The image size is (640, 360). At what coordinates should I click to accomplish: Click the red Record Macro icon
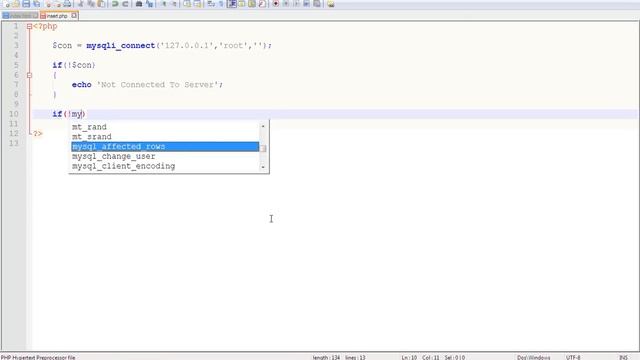(276, 4)
